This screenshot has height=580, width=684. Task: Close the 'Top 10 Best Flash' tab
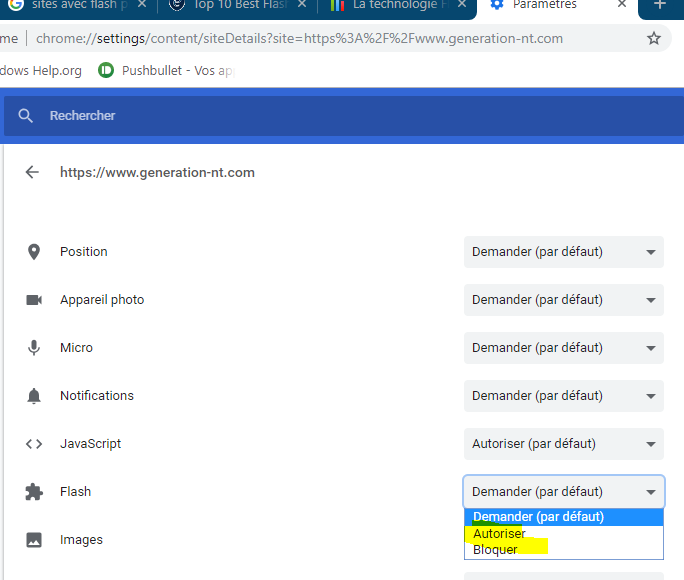tap(301, 4)
